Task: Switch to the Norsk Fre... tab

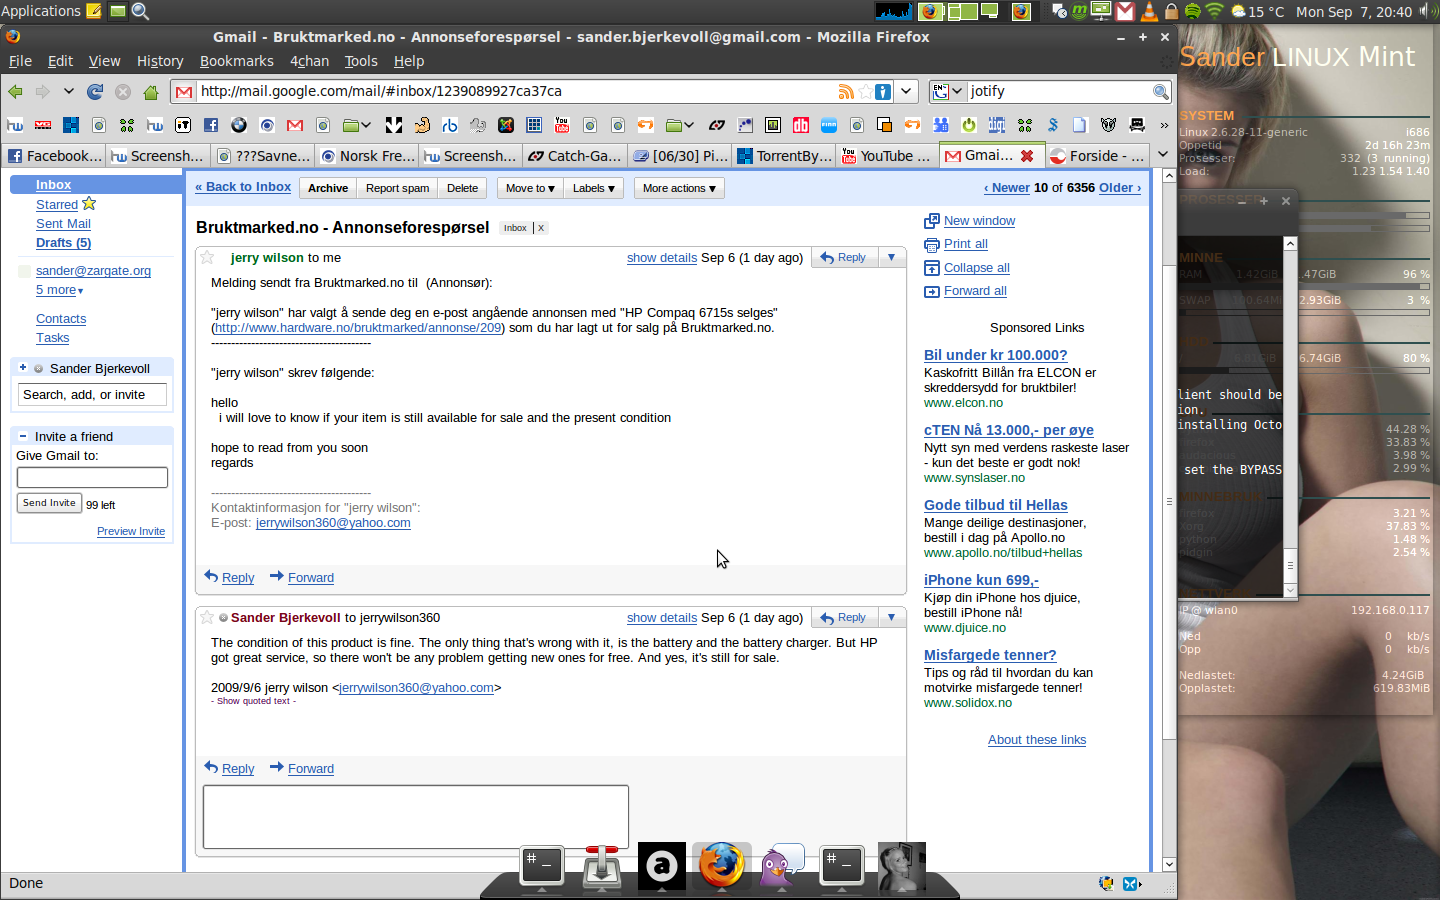Action: (x=367, y=155)
